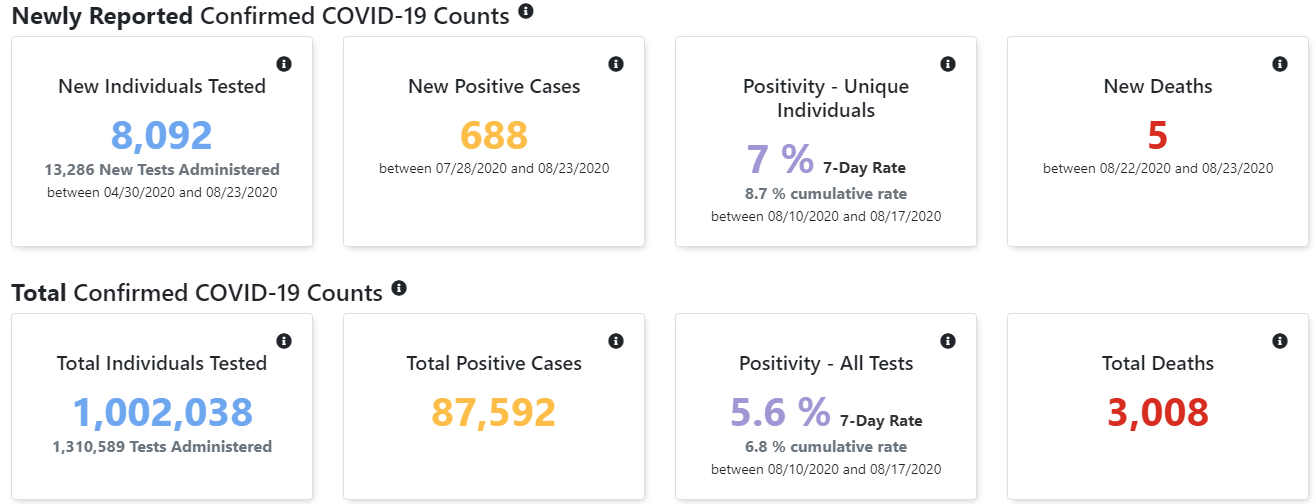The height and width of the screenshot is (504, 1316).
Task: Click info icon on New Deaths card
Action: coord(1280,64)
